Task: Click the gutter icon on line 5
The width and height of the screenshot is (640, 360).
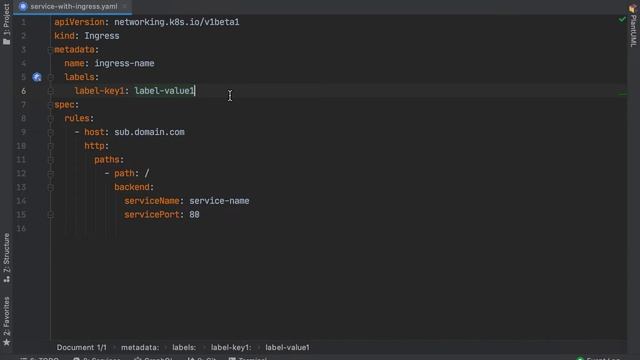Action: 37,77
